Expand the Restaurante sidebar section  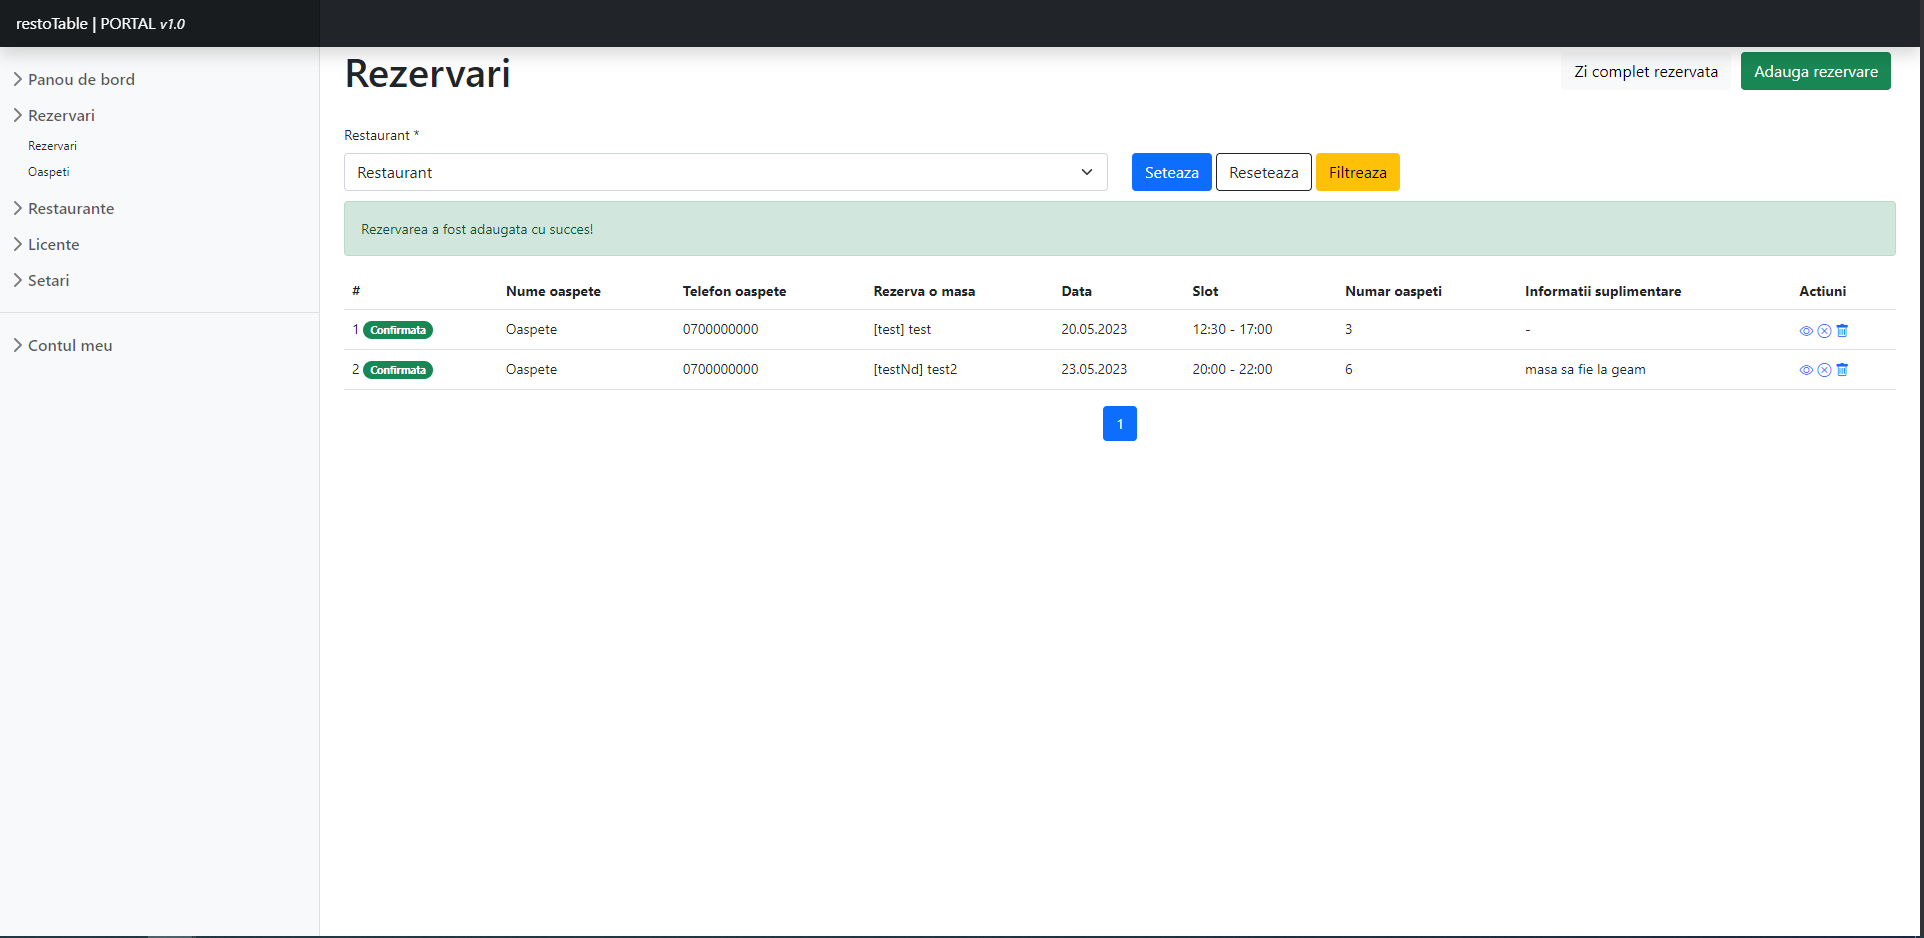(70, 208)
